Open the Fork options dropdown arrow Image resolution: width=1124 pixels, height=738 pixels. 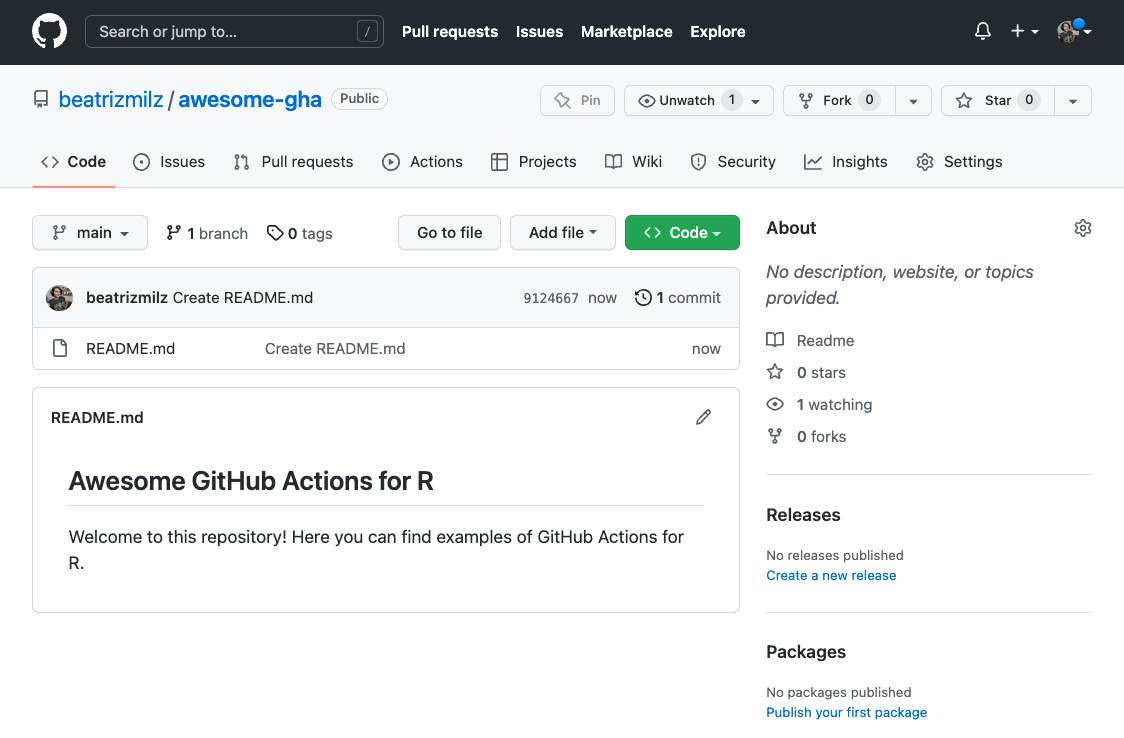pyautogui.click(x=913, y=100)
